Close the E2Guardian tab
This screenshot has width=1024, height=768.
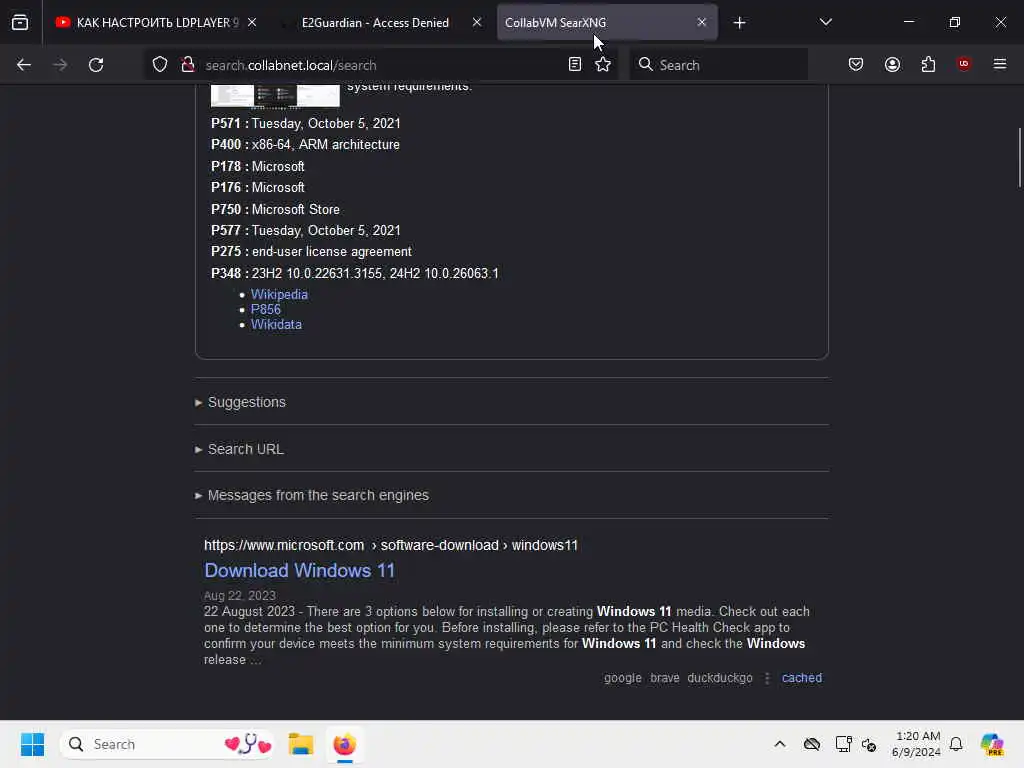(x=477, y=23)
